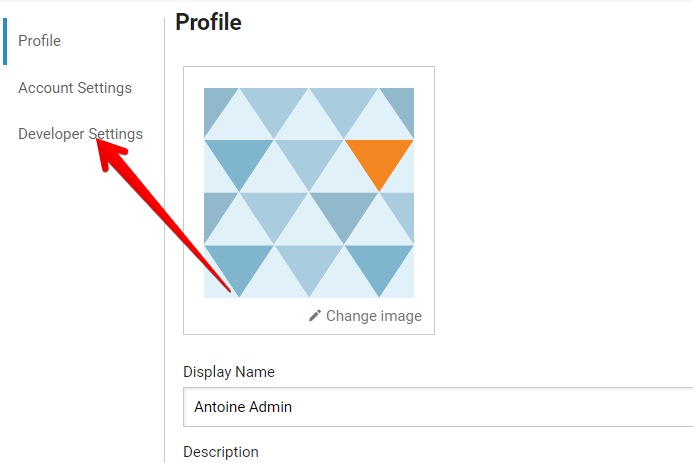Select the triangle-pattern profile avatar image
693x463 pixels.
(x=309, y=193)
